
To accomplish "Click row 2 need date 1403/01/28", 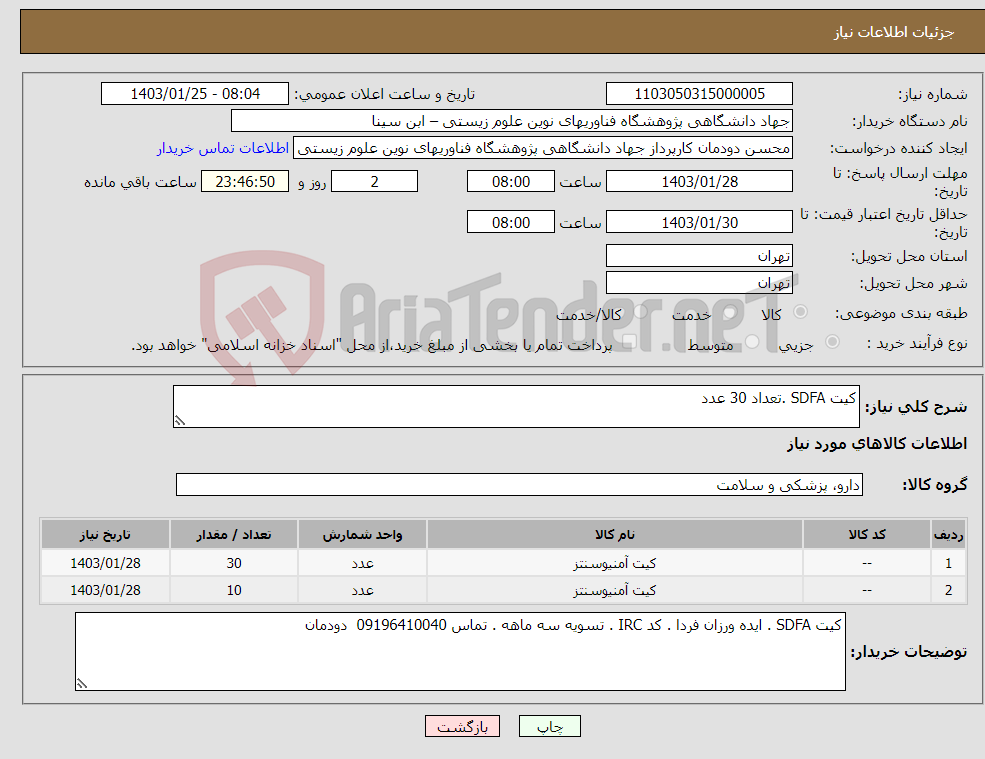I will [x=106, y=591].
